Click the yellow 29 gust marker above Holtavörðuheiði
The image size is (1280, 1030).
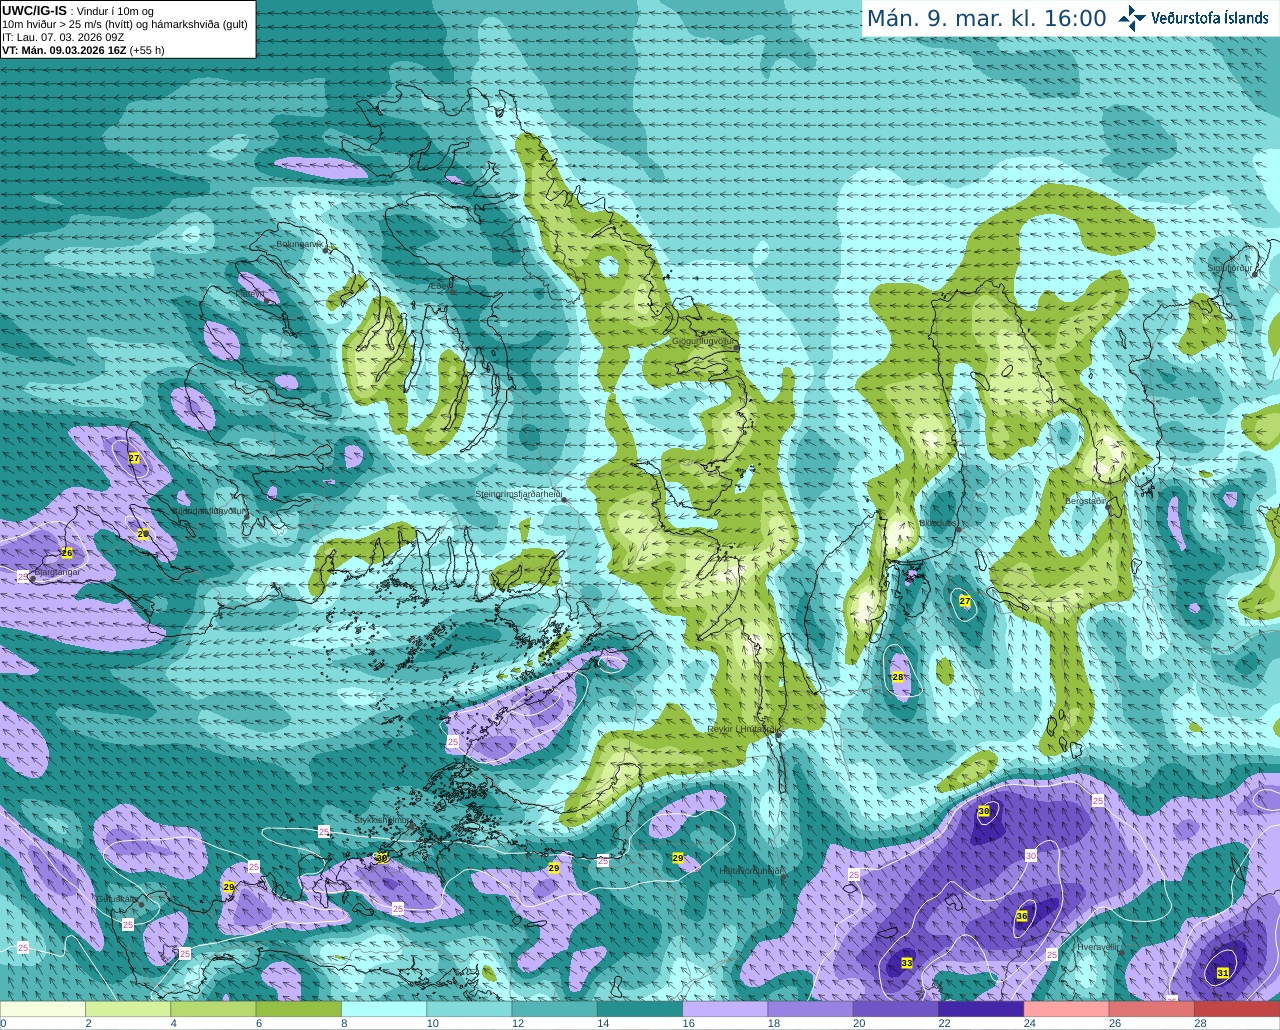pyautogui.click(x=678, y=858)
